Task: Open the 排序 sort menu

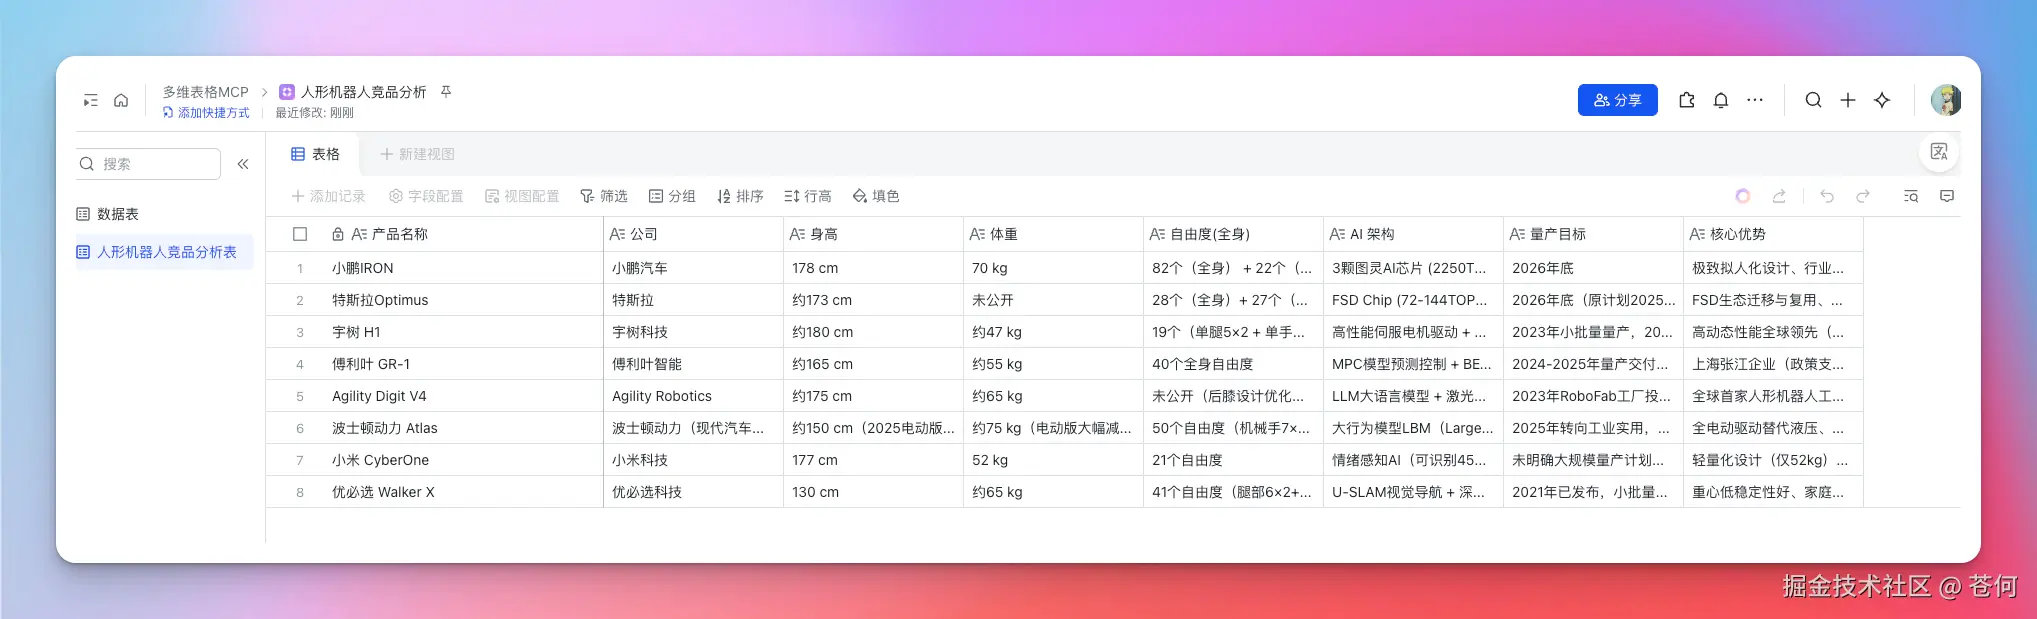Action: 740,196
